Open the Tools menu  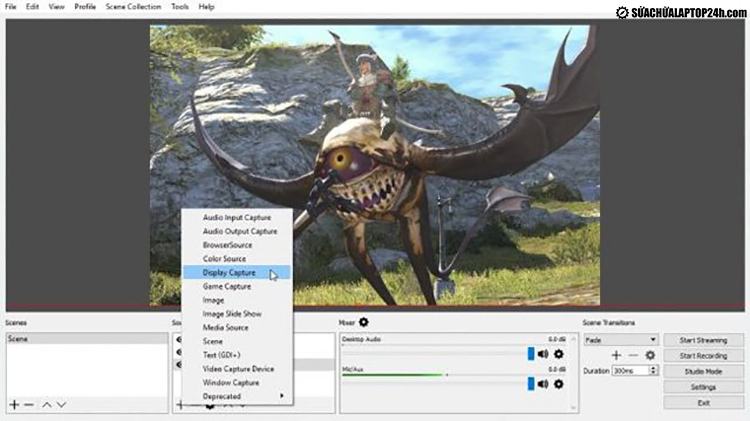[180, 7]
